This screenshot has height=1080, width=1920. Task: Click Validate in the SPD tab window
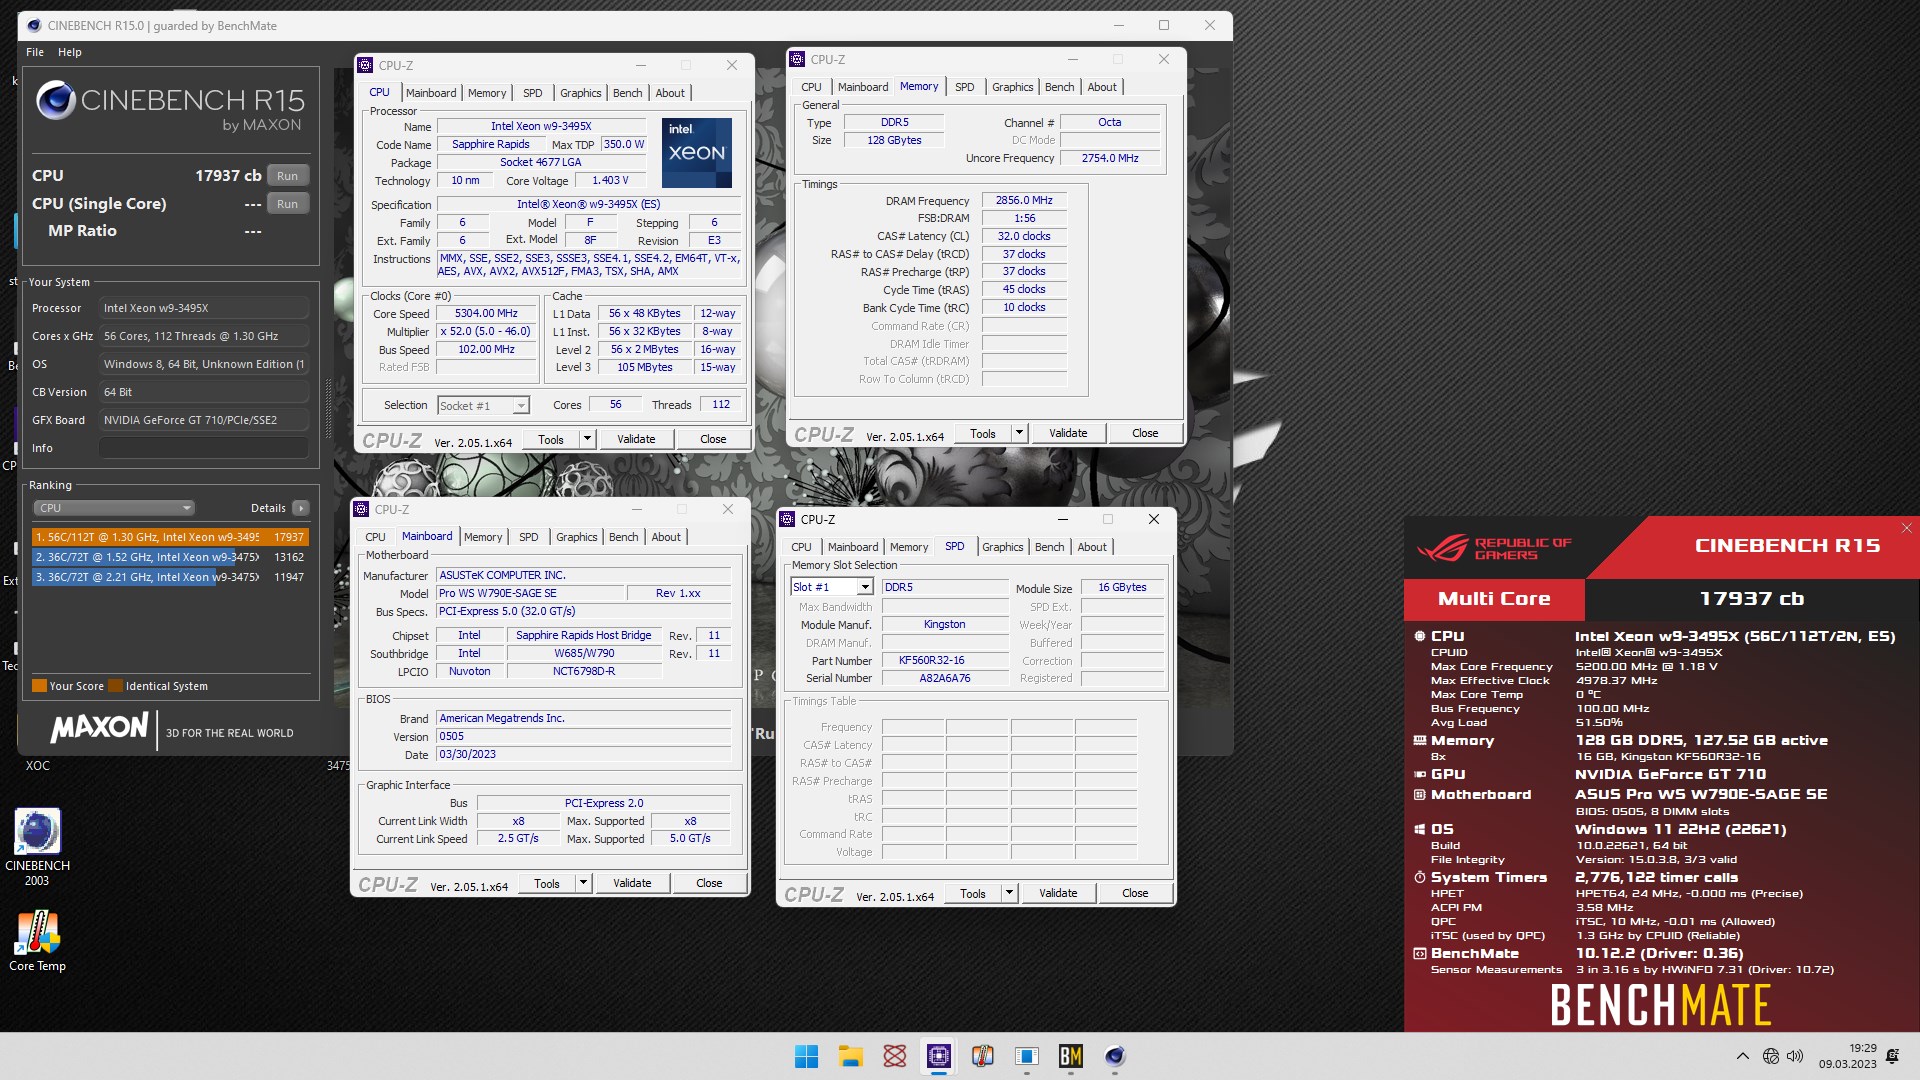[1058, 893]
